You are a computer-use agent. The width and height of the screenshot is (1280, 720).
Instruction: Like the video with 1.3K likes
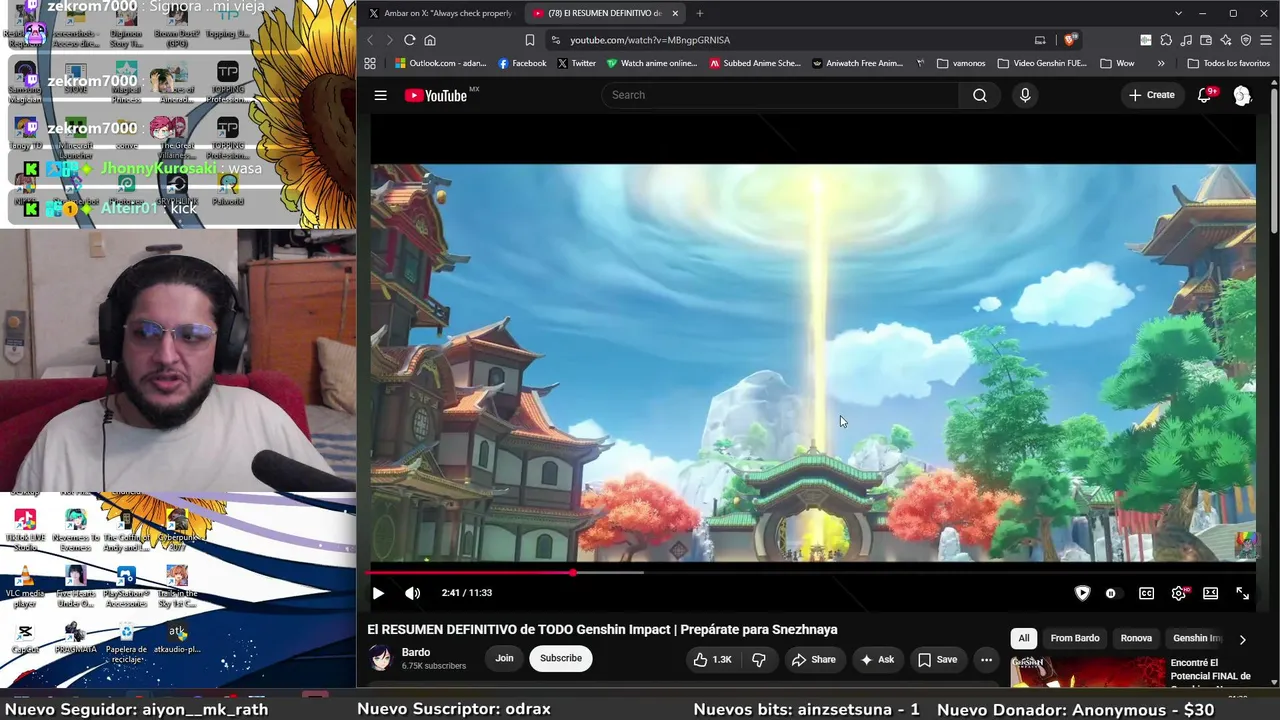click(x=712, y=659)
